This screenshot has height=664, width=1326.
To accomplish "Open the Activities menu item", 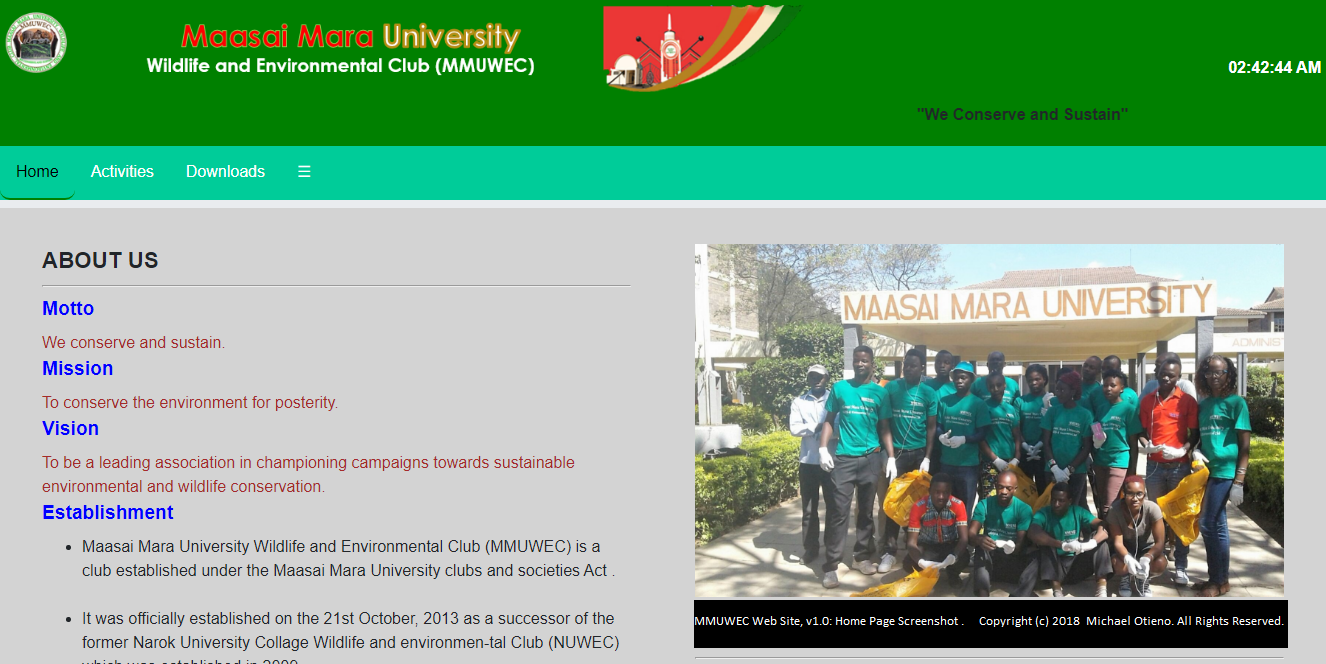I will pos(122,172).
